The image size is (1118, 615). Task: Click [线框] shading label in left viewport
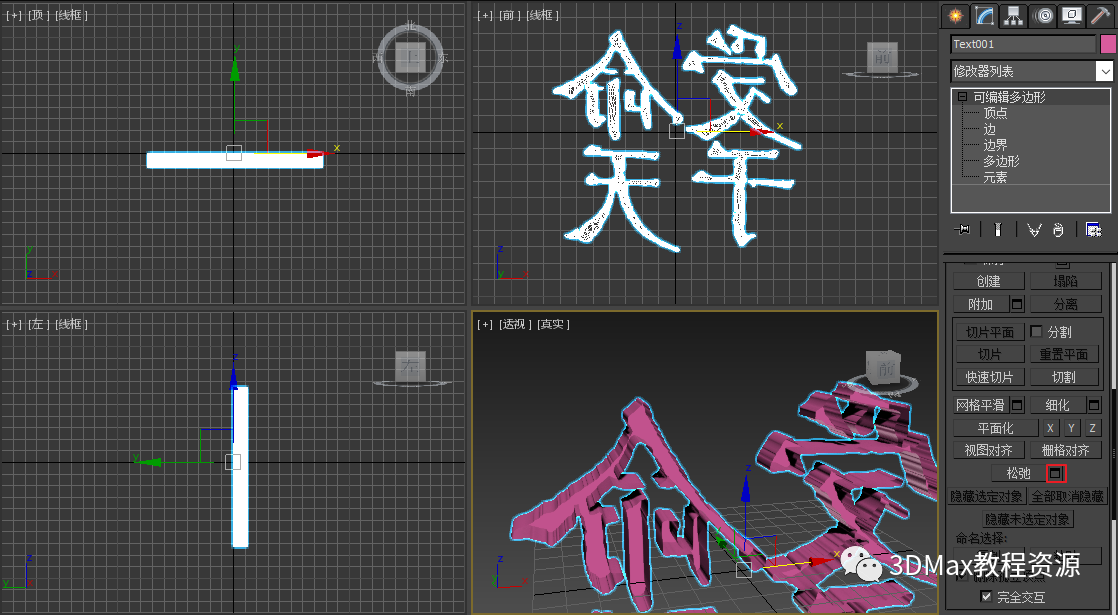pyautogui.click(x=71, y=324)
